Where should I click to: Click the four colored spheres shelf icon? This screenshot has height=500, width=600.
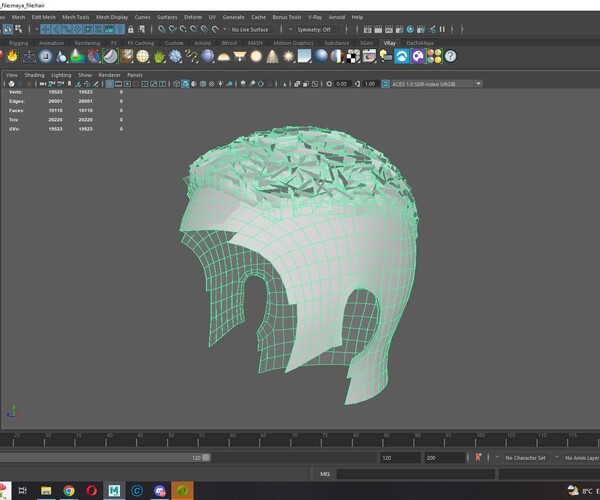(434, 56)
